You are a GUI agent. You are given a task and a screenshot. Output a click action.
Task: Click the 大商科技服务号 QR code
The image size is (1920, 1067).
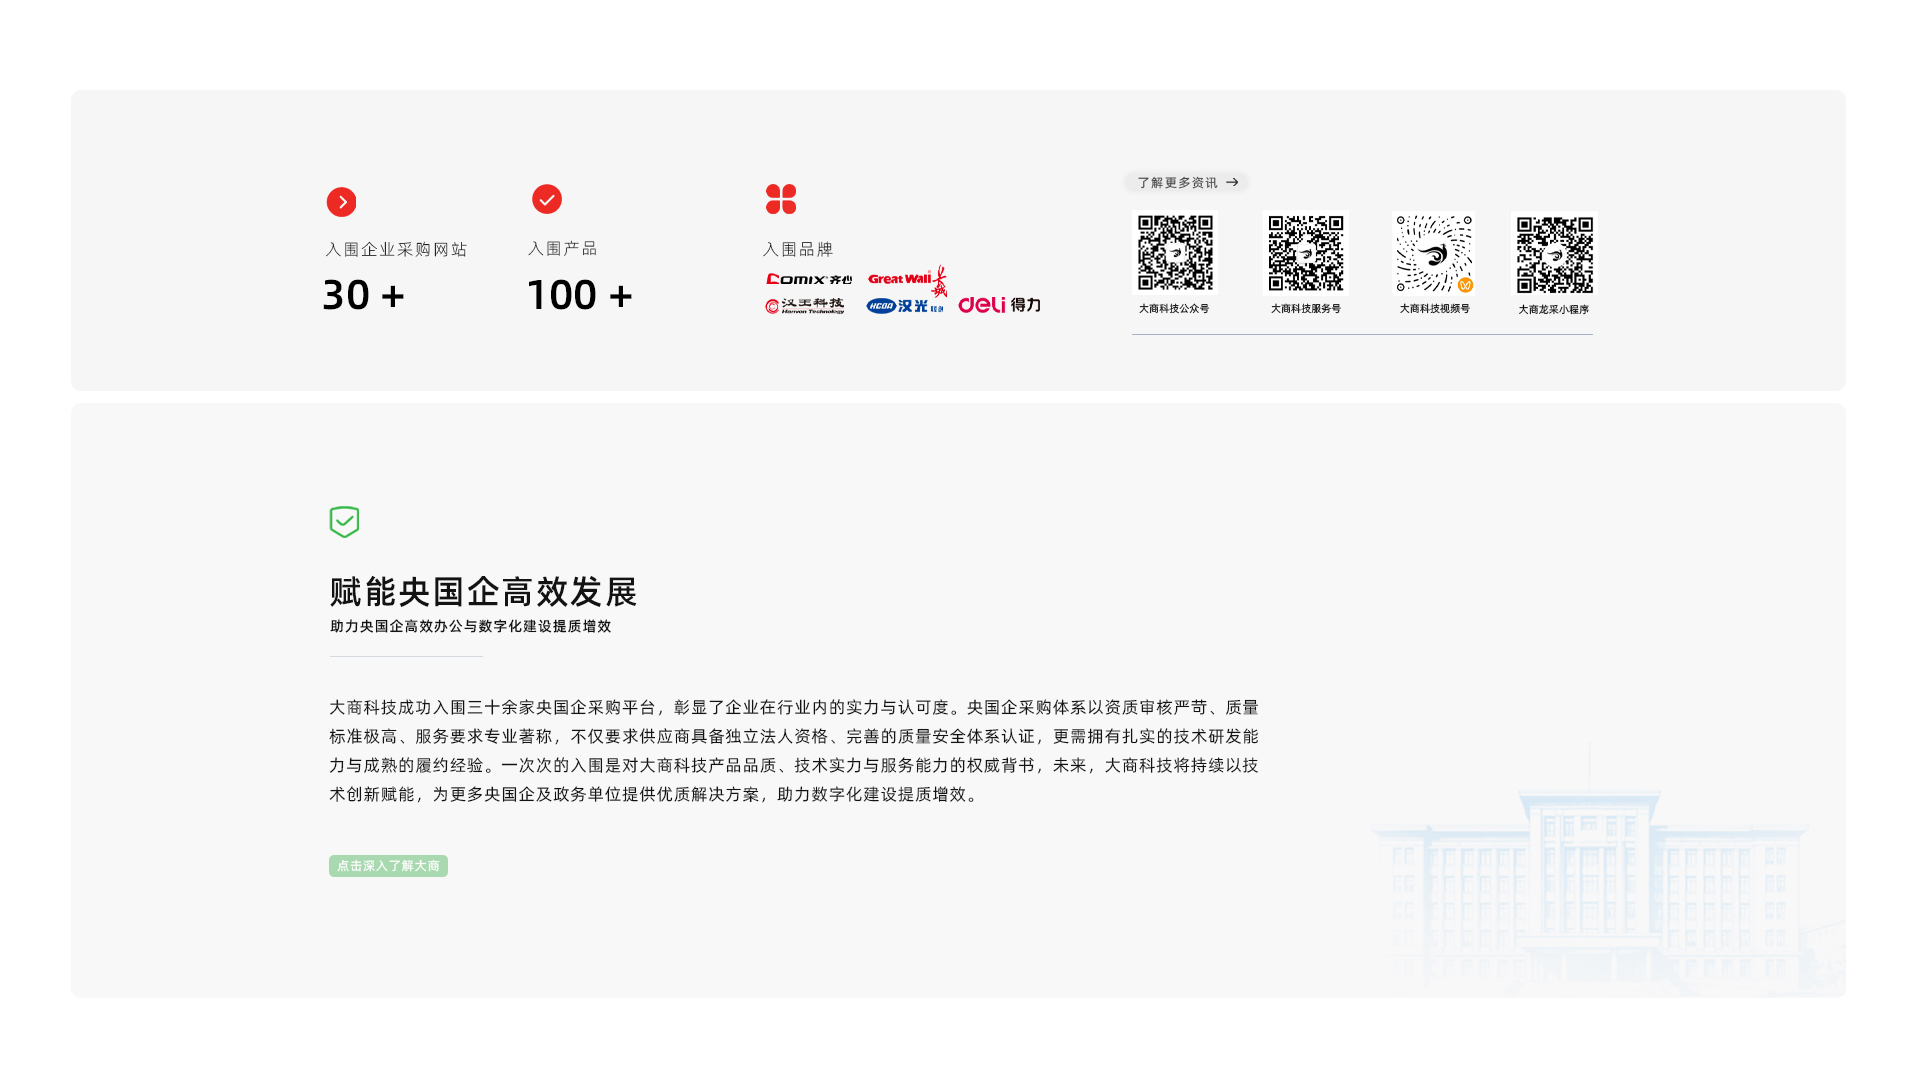tap(1305, 253)
